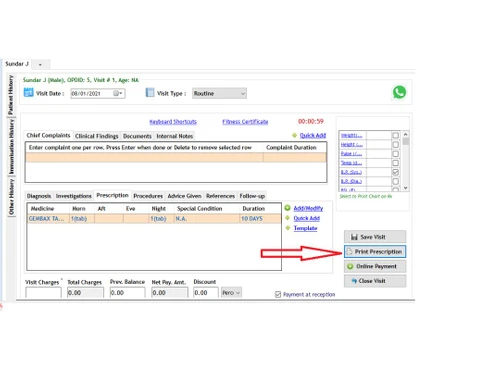Open Patient History side tab

click(x=11, y=95)
